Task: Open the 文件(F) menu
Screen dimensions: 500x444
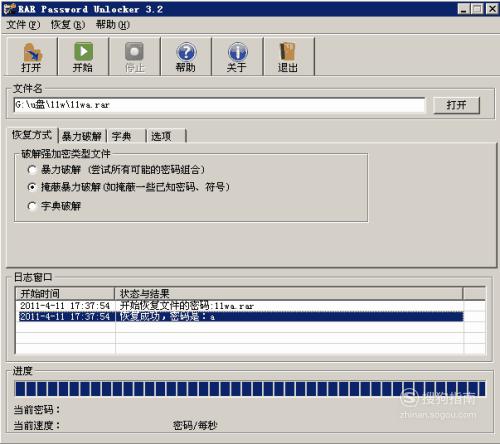Action: point(23,25)
